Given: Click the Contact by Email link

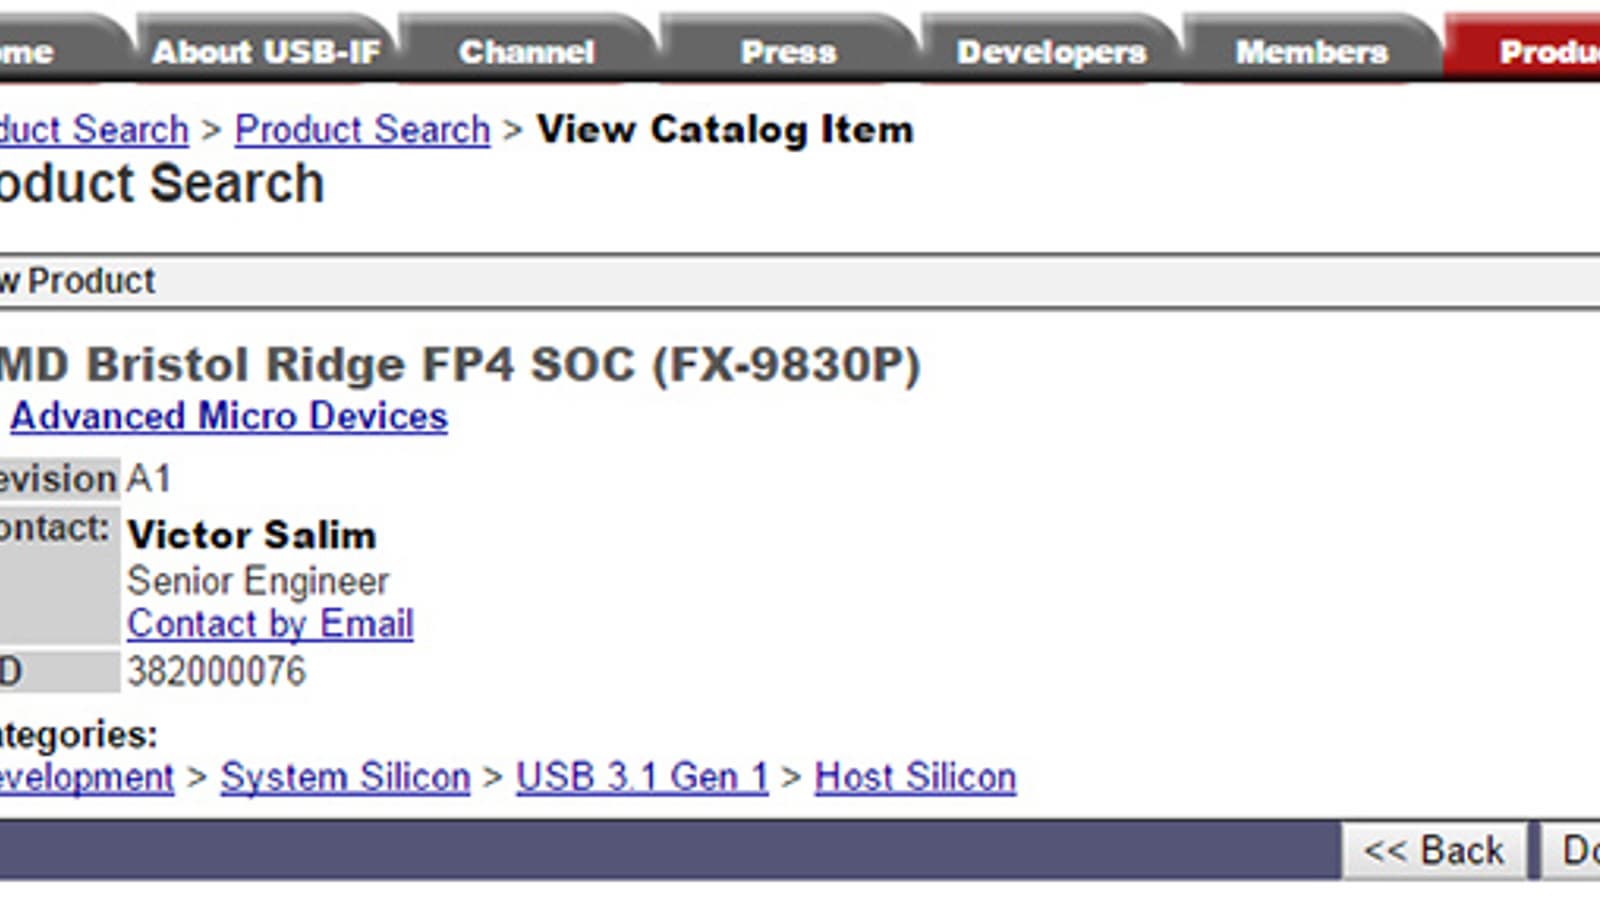Looking at the screenshot, I should (x=270, y=624).
